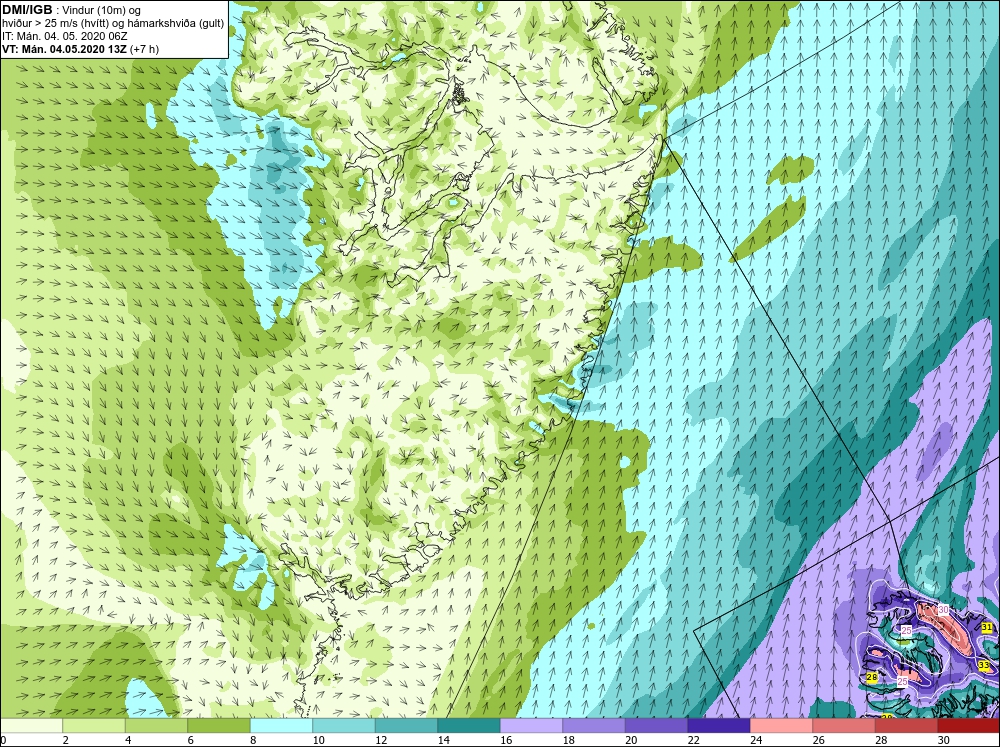Click the '14' legend scale value
This screenshot has height=747, width=1000.
pyautogui.click(x=443, y=740)
